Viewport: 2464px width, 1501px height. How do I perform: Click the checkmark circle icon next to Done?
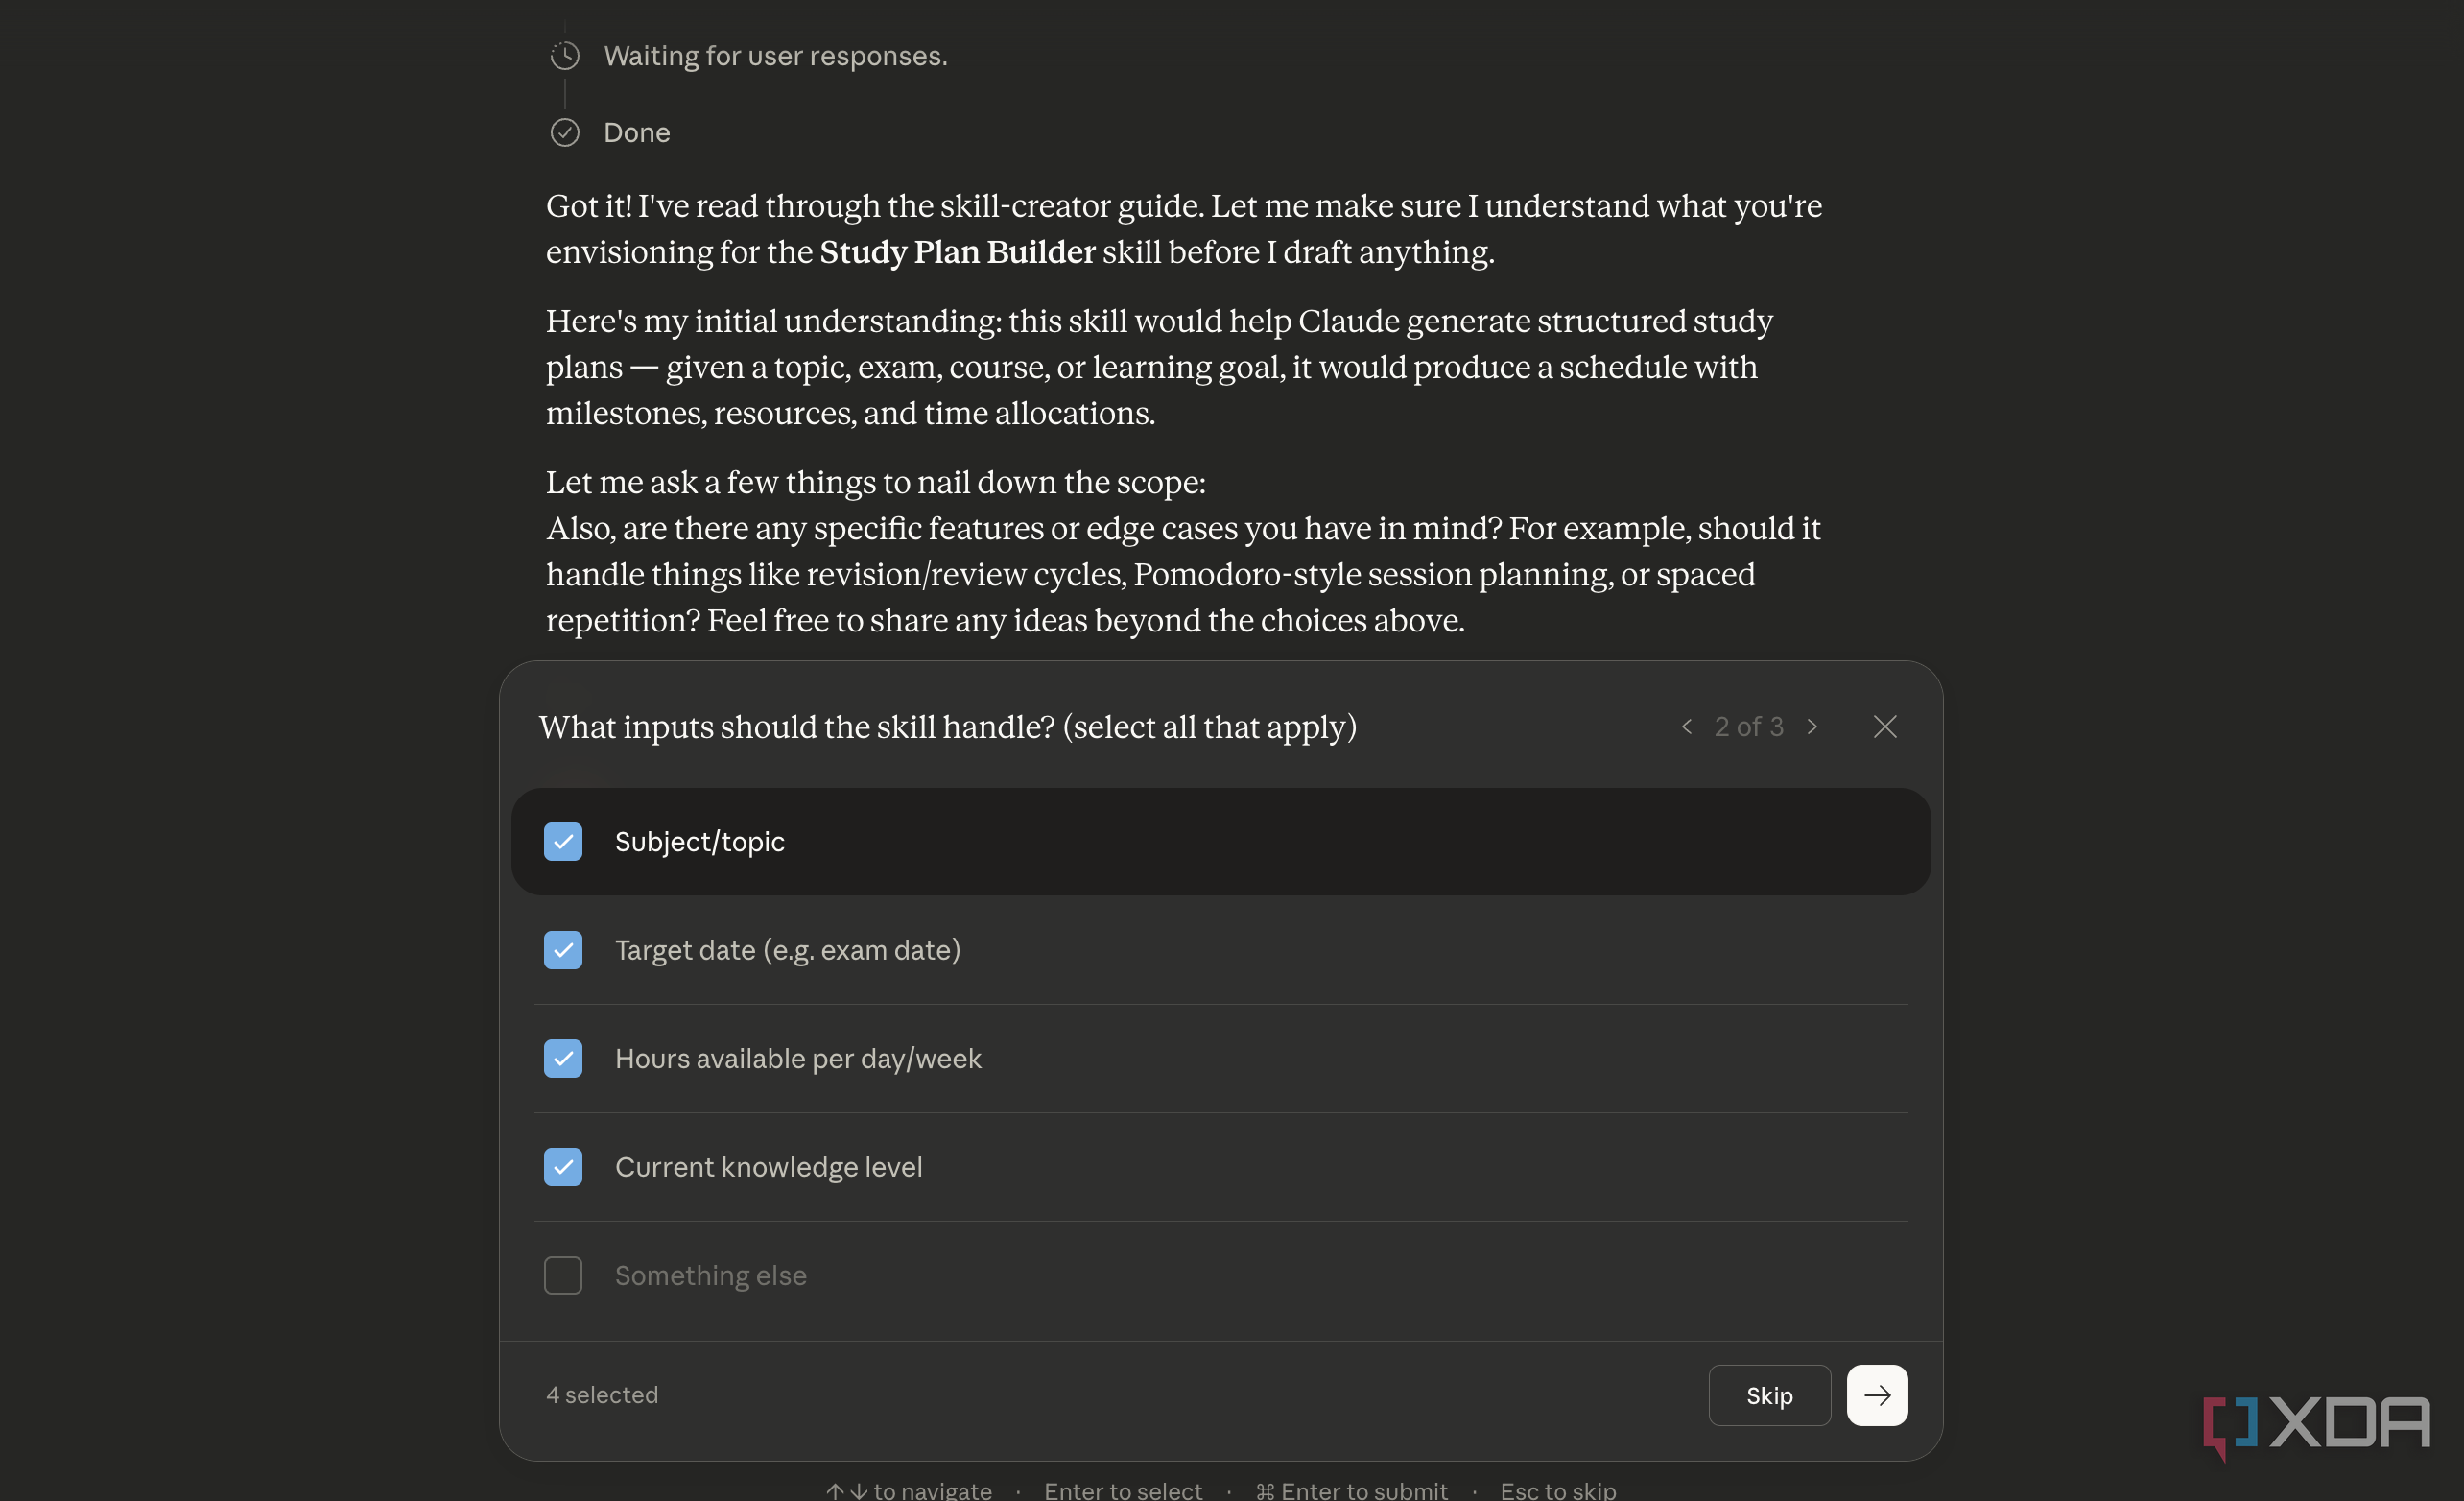(x=565, y=133)
